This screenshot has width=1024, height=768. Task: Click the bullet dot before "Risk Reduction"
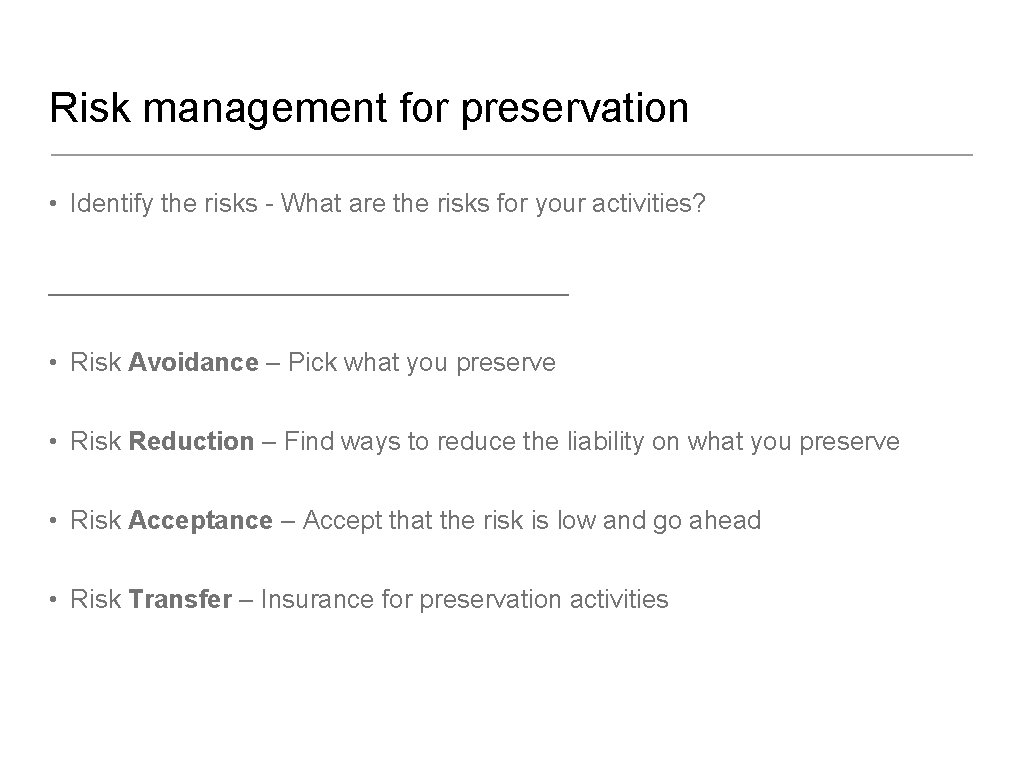point(56,442)
